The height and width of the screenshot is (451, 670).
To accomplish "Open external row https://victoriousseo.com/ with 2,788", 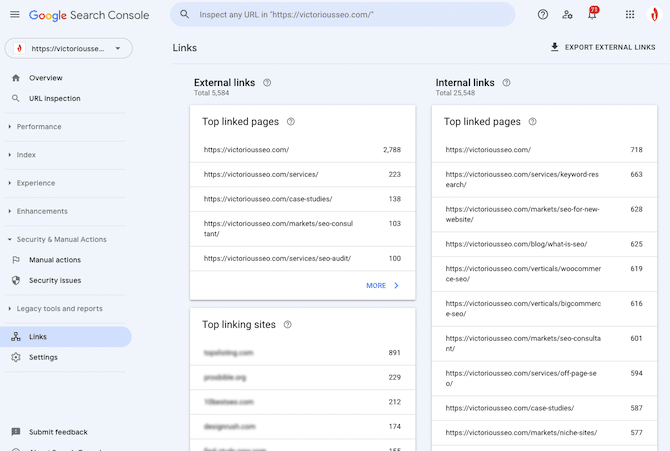I will [x=303, y=150].
